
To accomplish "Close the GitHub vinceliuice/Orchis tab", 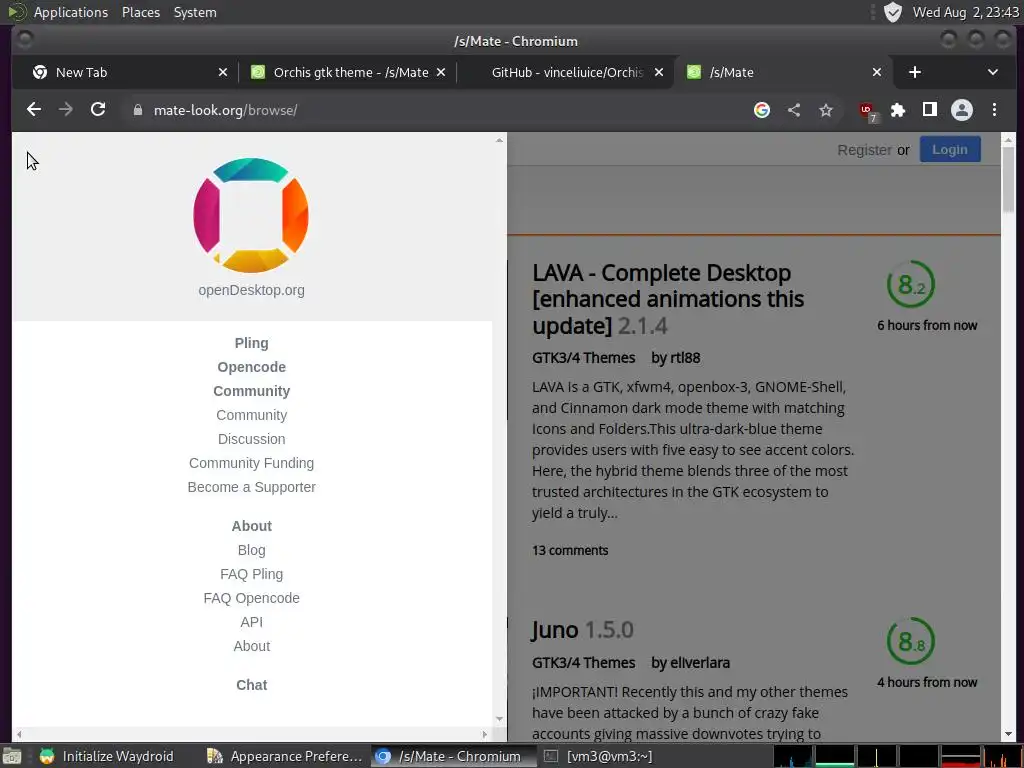I will point(659,72).
